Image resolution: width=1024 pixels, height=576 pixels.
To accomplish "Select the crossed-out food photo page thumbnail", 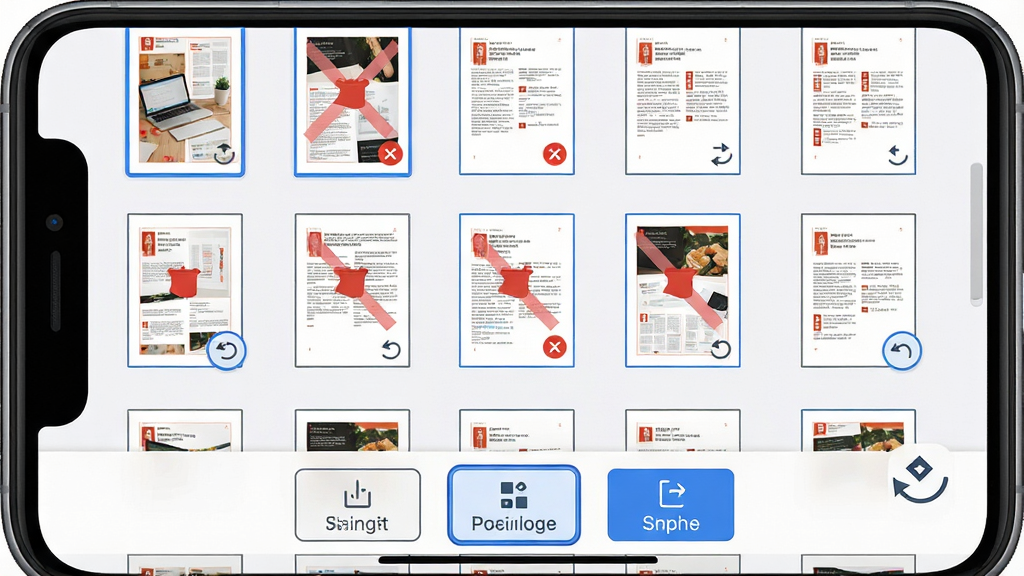I will point(682,290).
